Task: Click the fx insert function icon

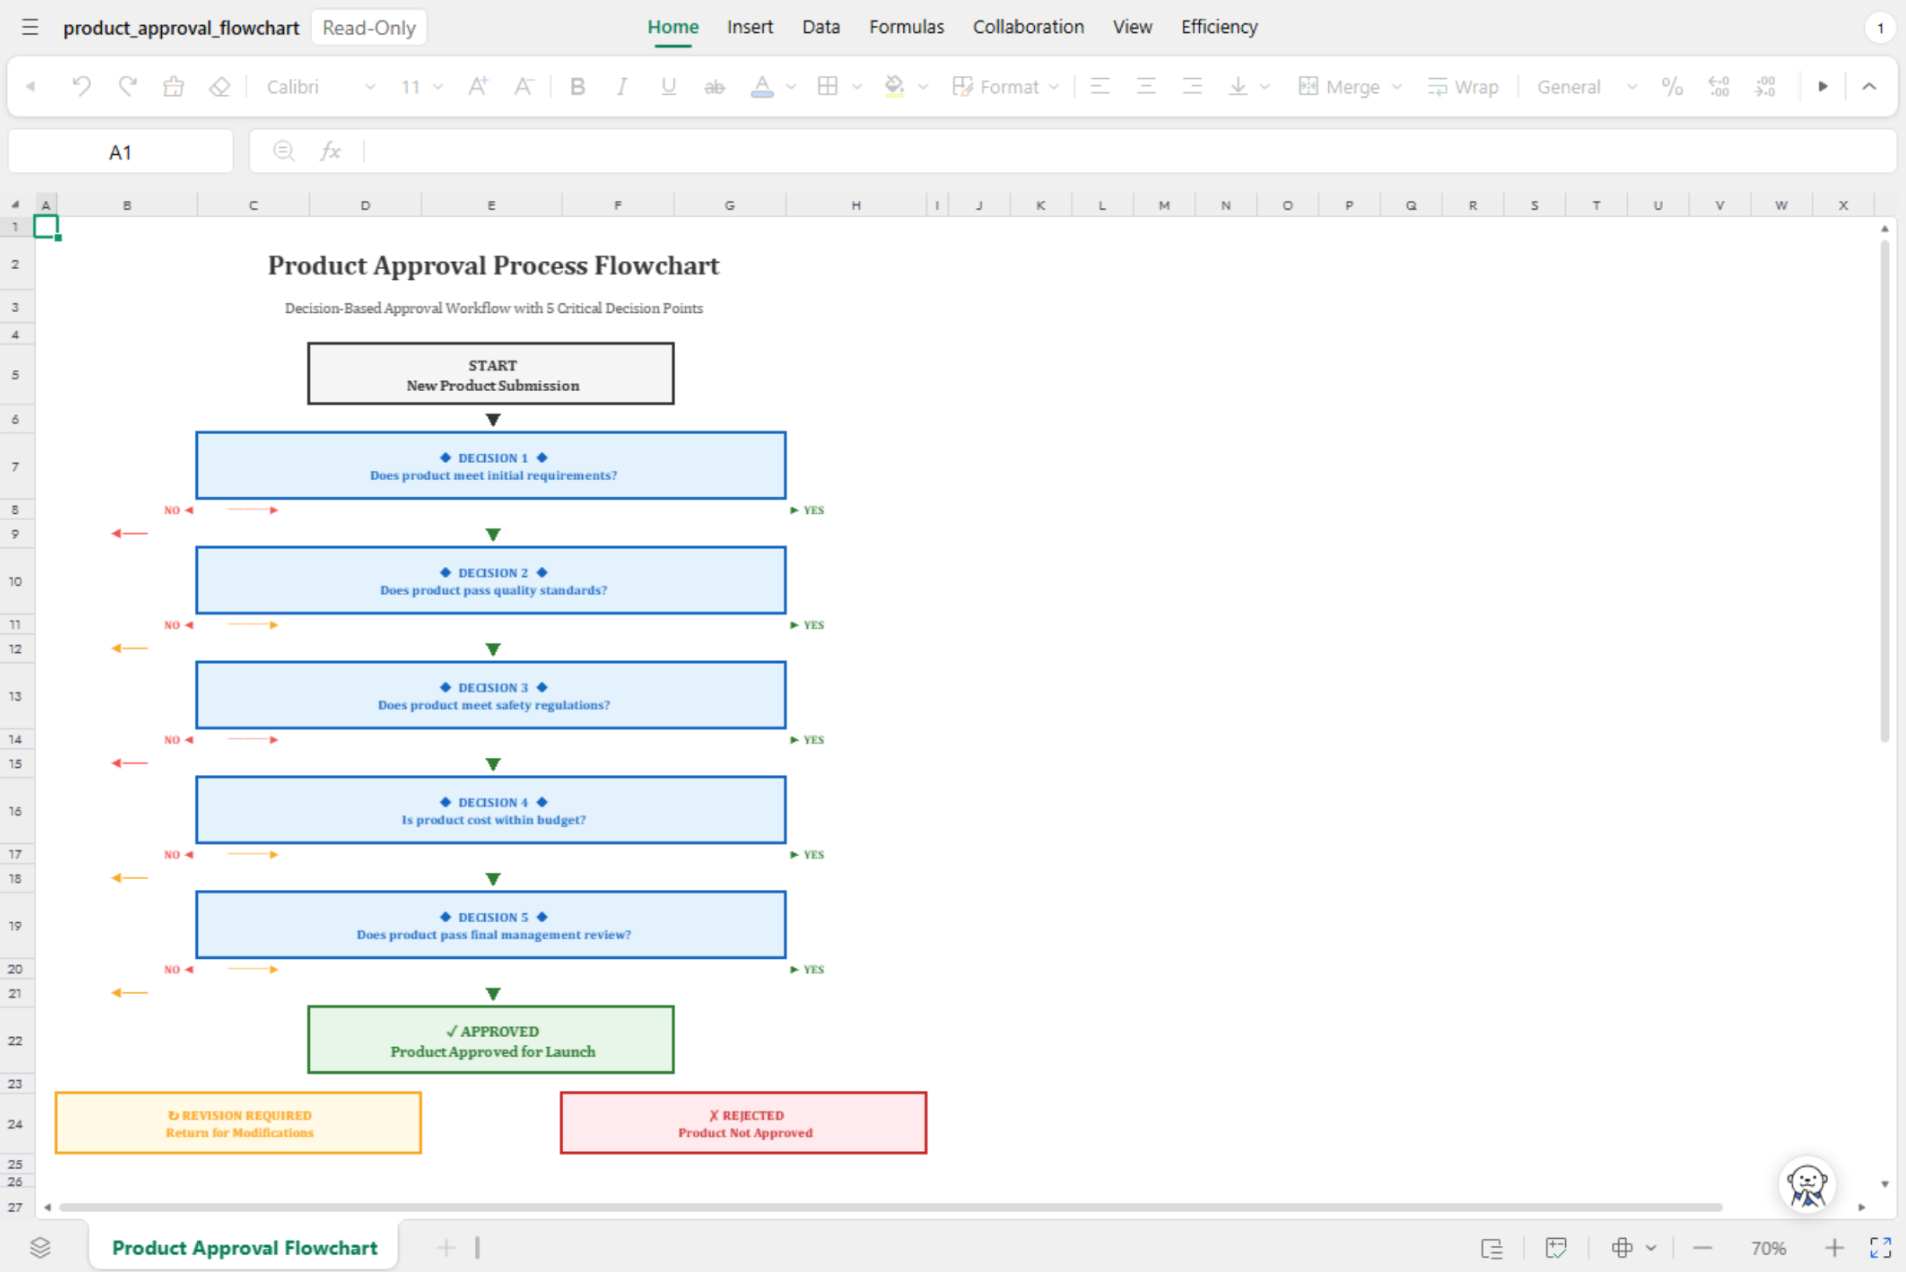Action: pos(330,151)
